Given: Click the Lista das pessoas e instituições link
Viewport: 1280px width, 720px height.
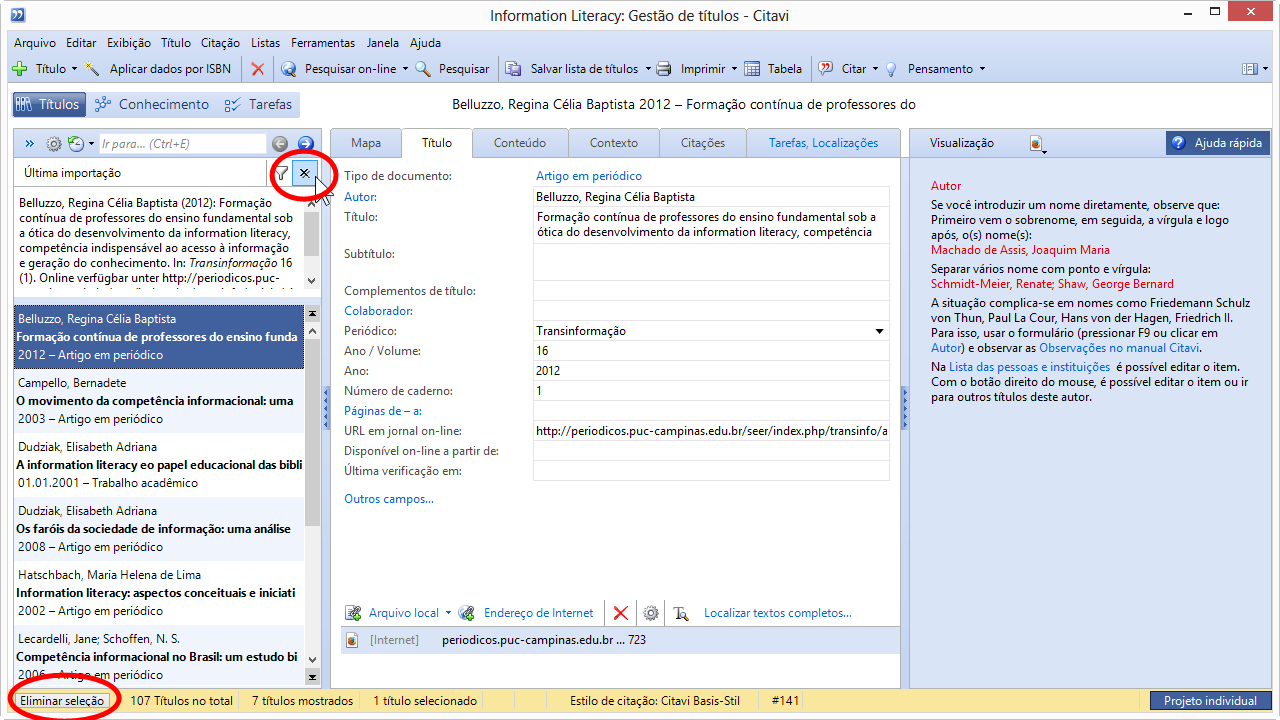Looking at the screenshot, I should coord(1029,367).
